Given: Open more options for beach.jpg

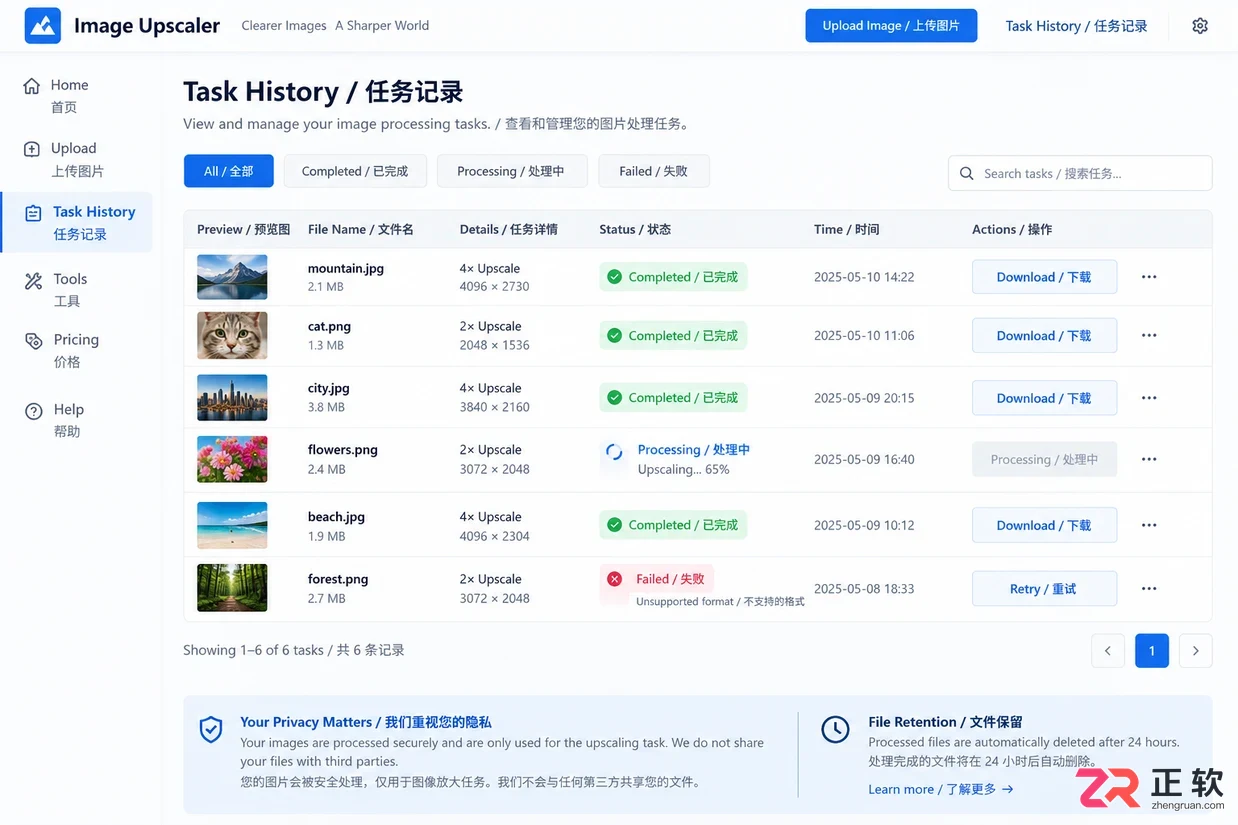Looking at the screenshot, I should (x=1149, y=525).
